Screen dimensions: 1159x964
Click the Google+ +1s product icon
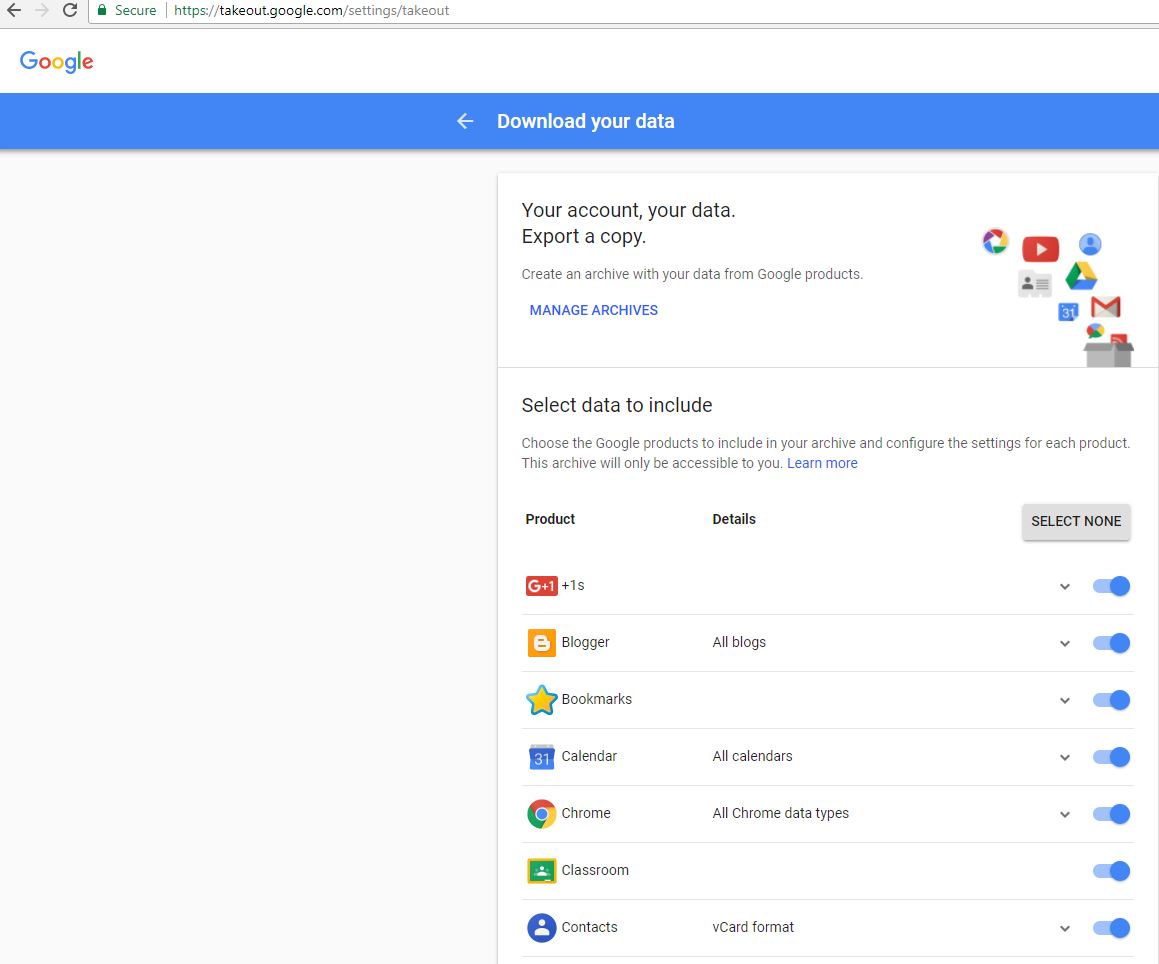[x=541, y=586]
